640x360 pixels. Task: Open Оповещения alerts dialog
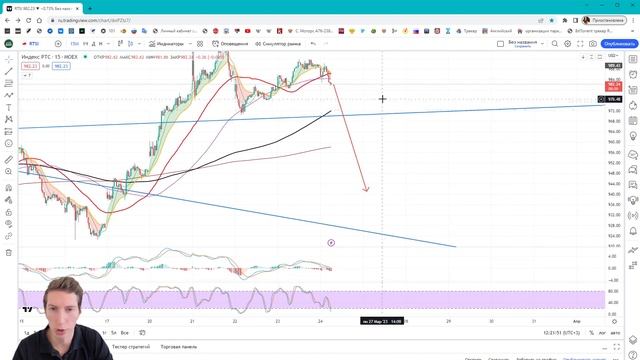point(230,44)
